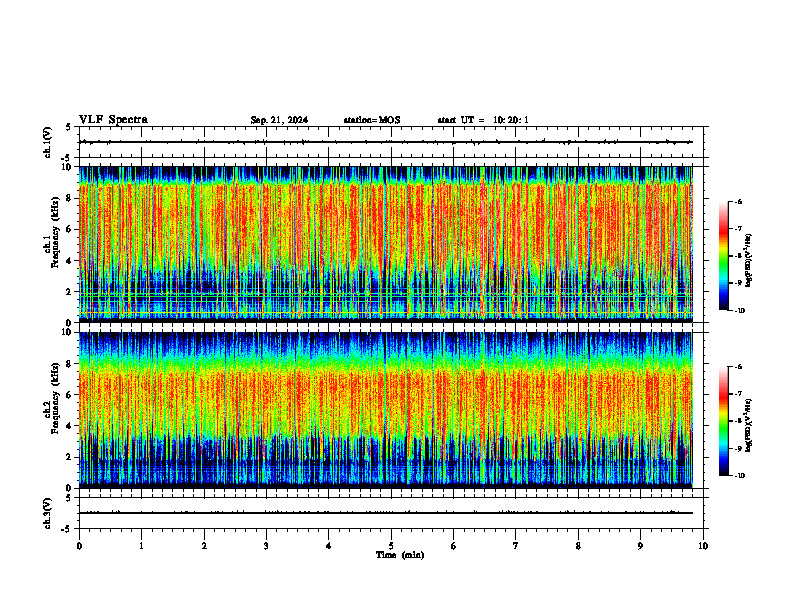Image resolution: width=792 pixels, height=612 pixels.
Task: Click inside the ch.1 spectrogram panel
Action: click(x=386, y=244)
